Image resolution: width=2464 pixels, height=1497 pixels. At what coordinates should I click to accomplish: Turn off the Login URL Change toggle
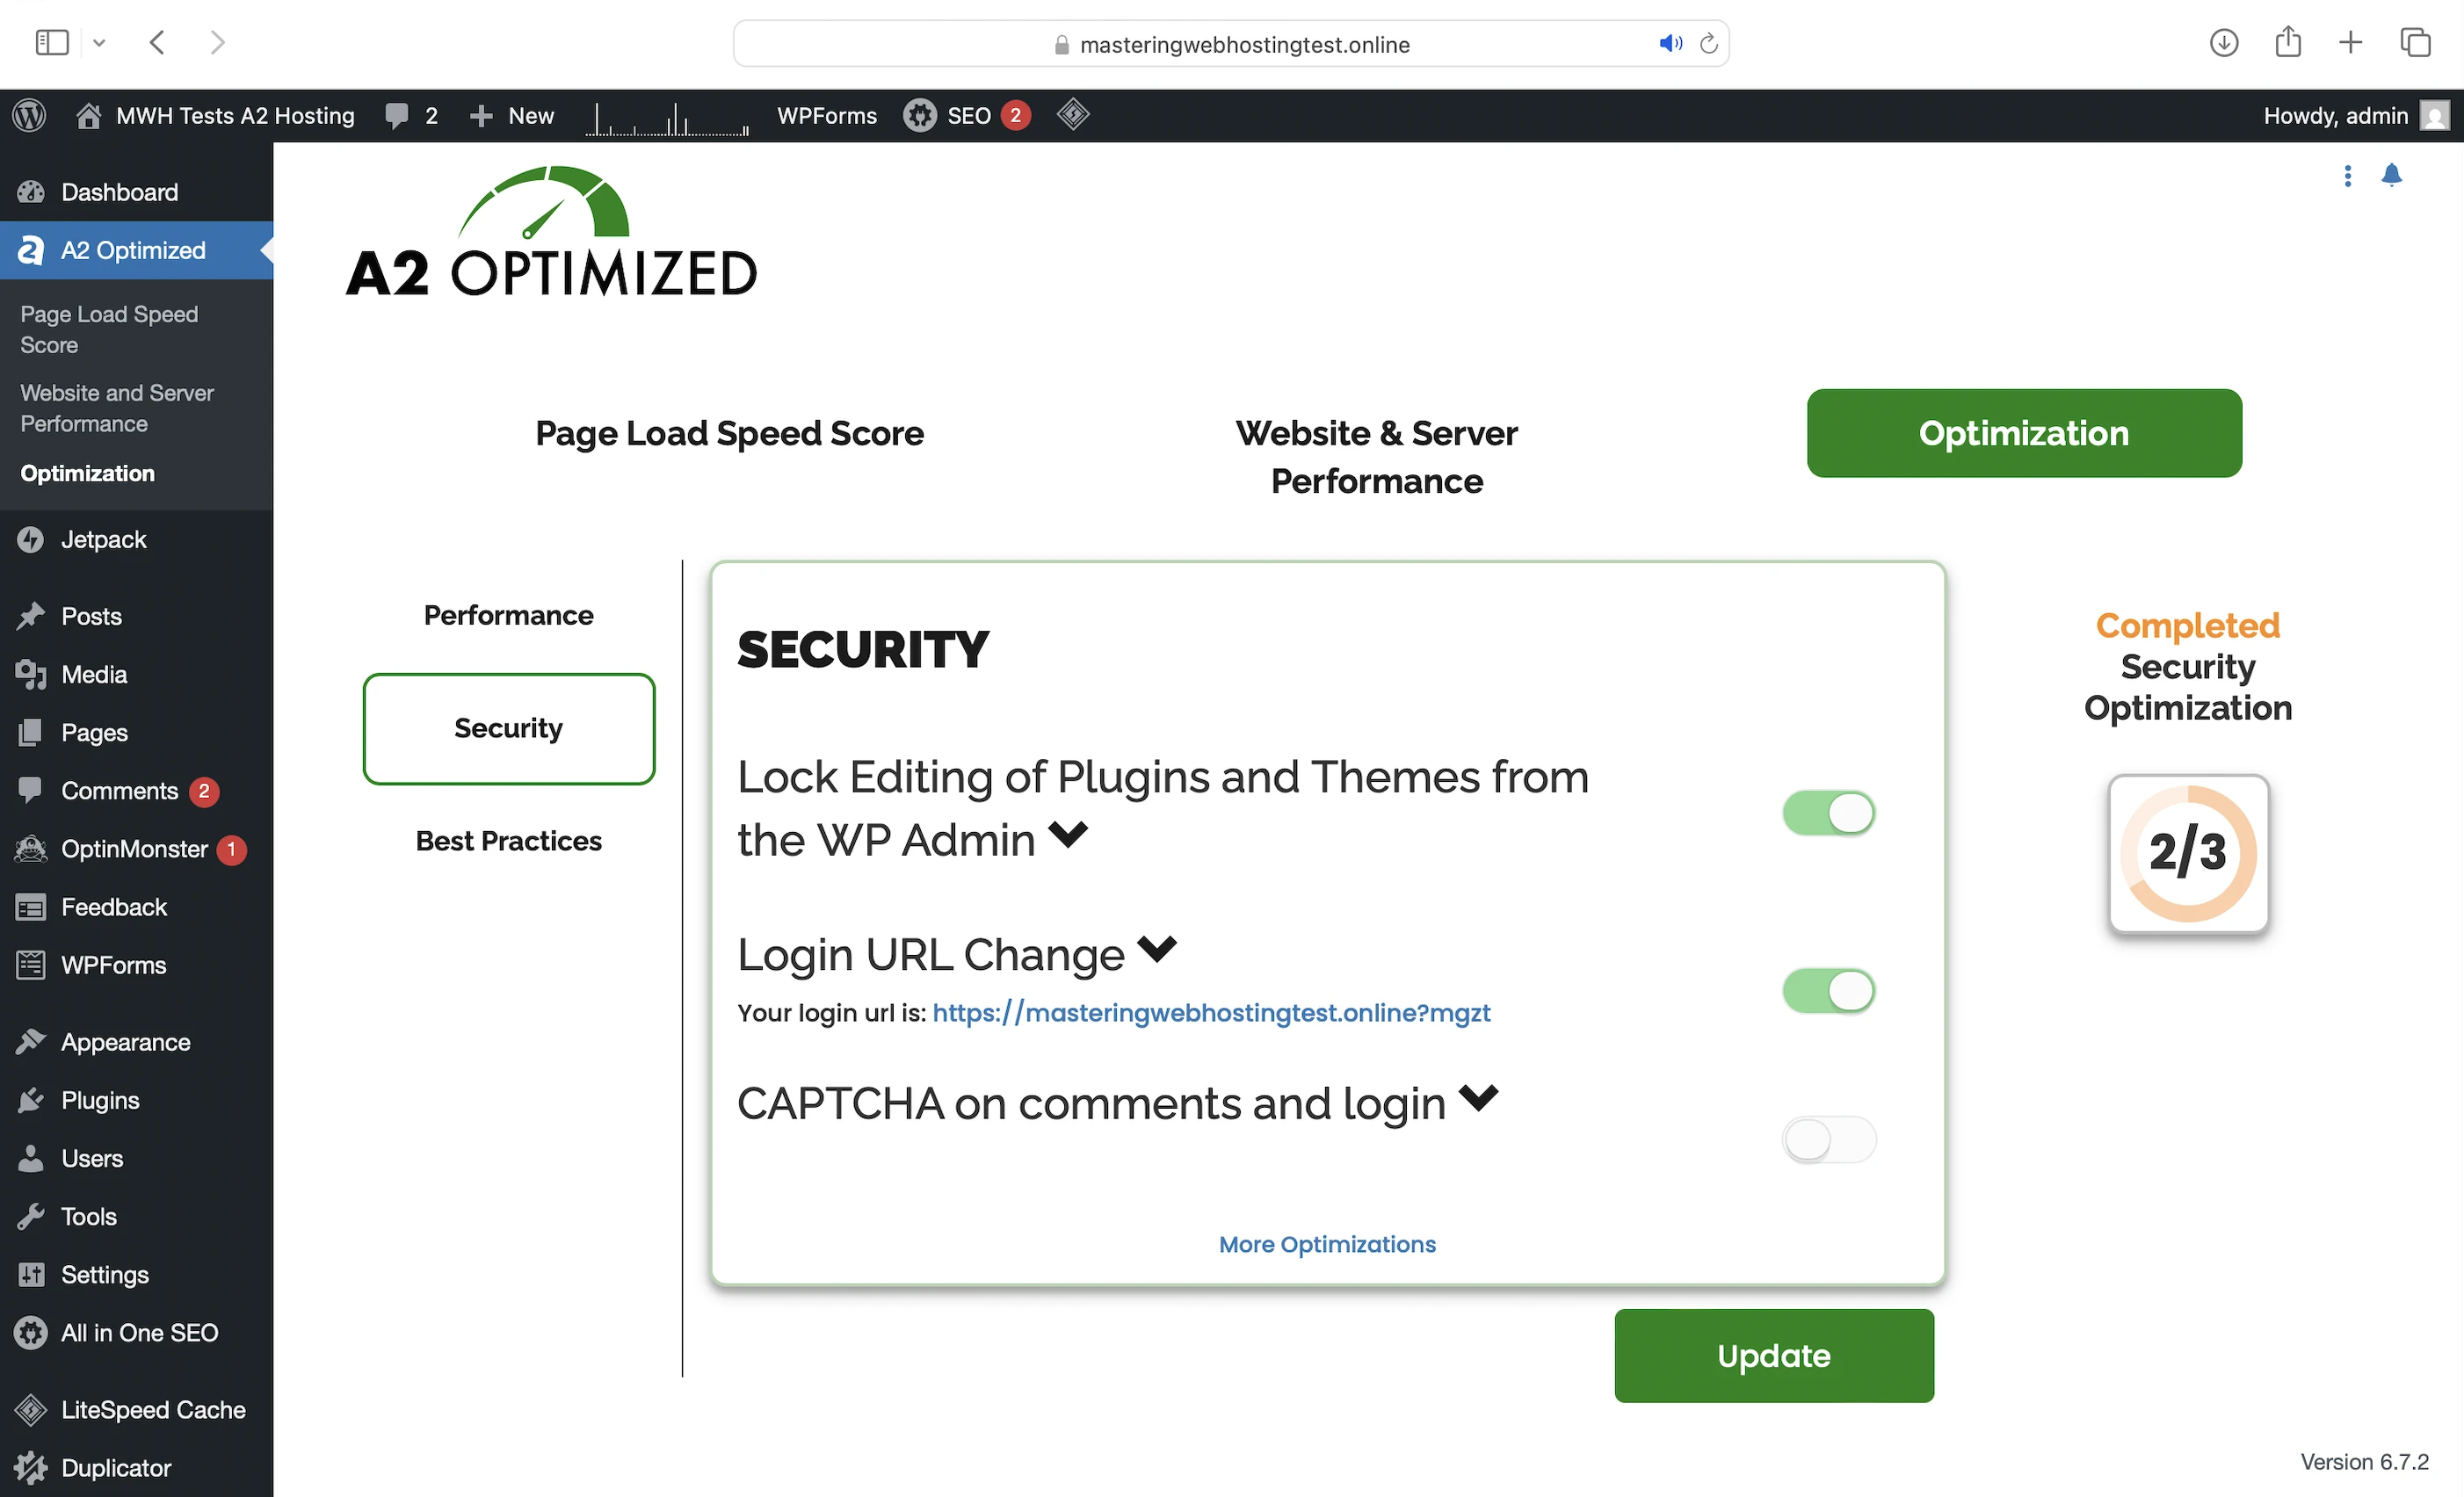point(1828,991)
